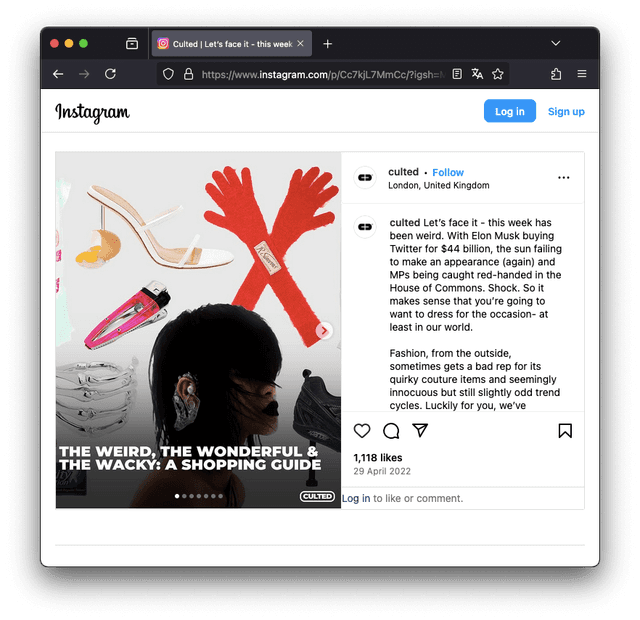The height and width of the screenshot is (620, 640).
Task: Advance to next carousel image arrow
Action: pos(324,331)
